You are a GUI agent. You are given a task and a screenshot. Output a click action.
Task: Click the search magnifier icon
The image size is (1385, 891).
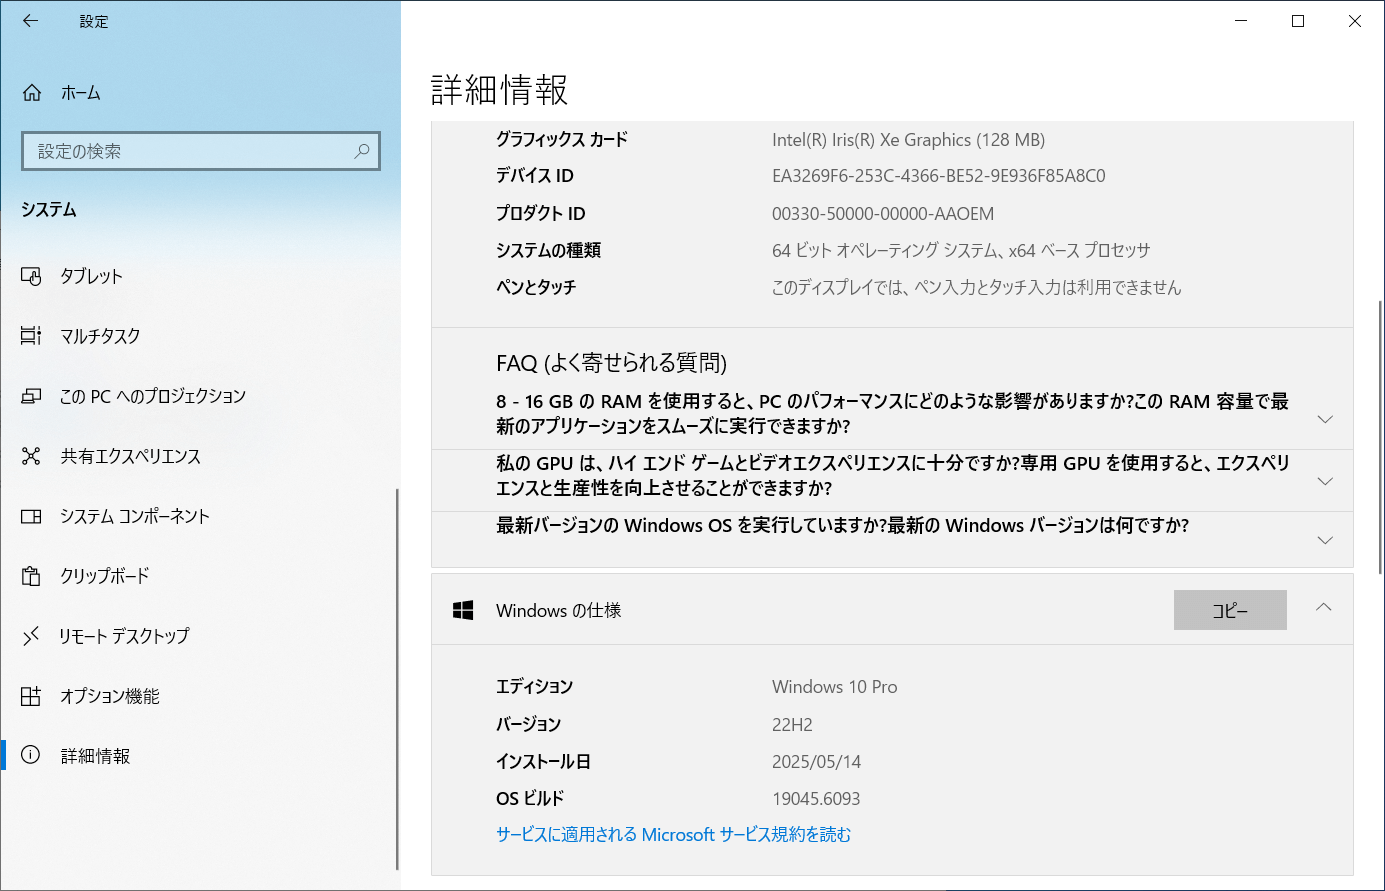362,151
